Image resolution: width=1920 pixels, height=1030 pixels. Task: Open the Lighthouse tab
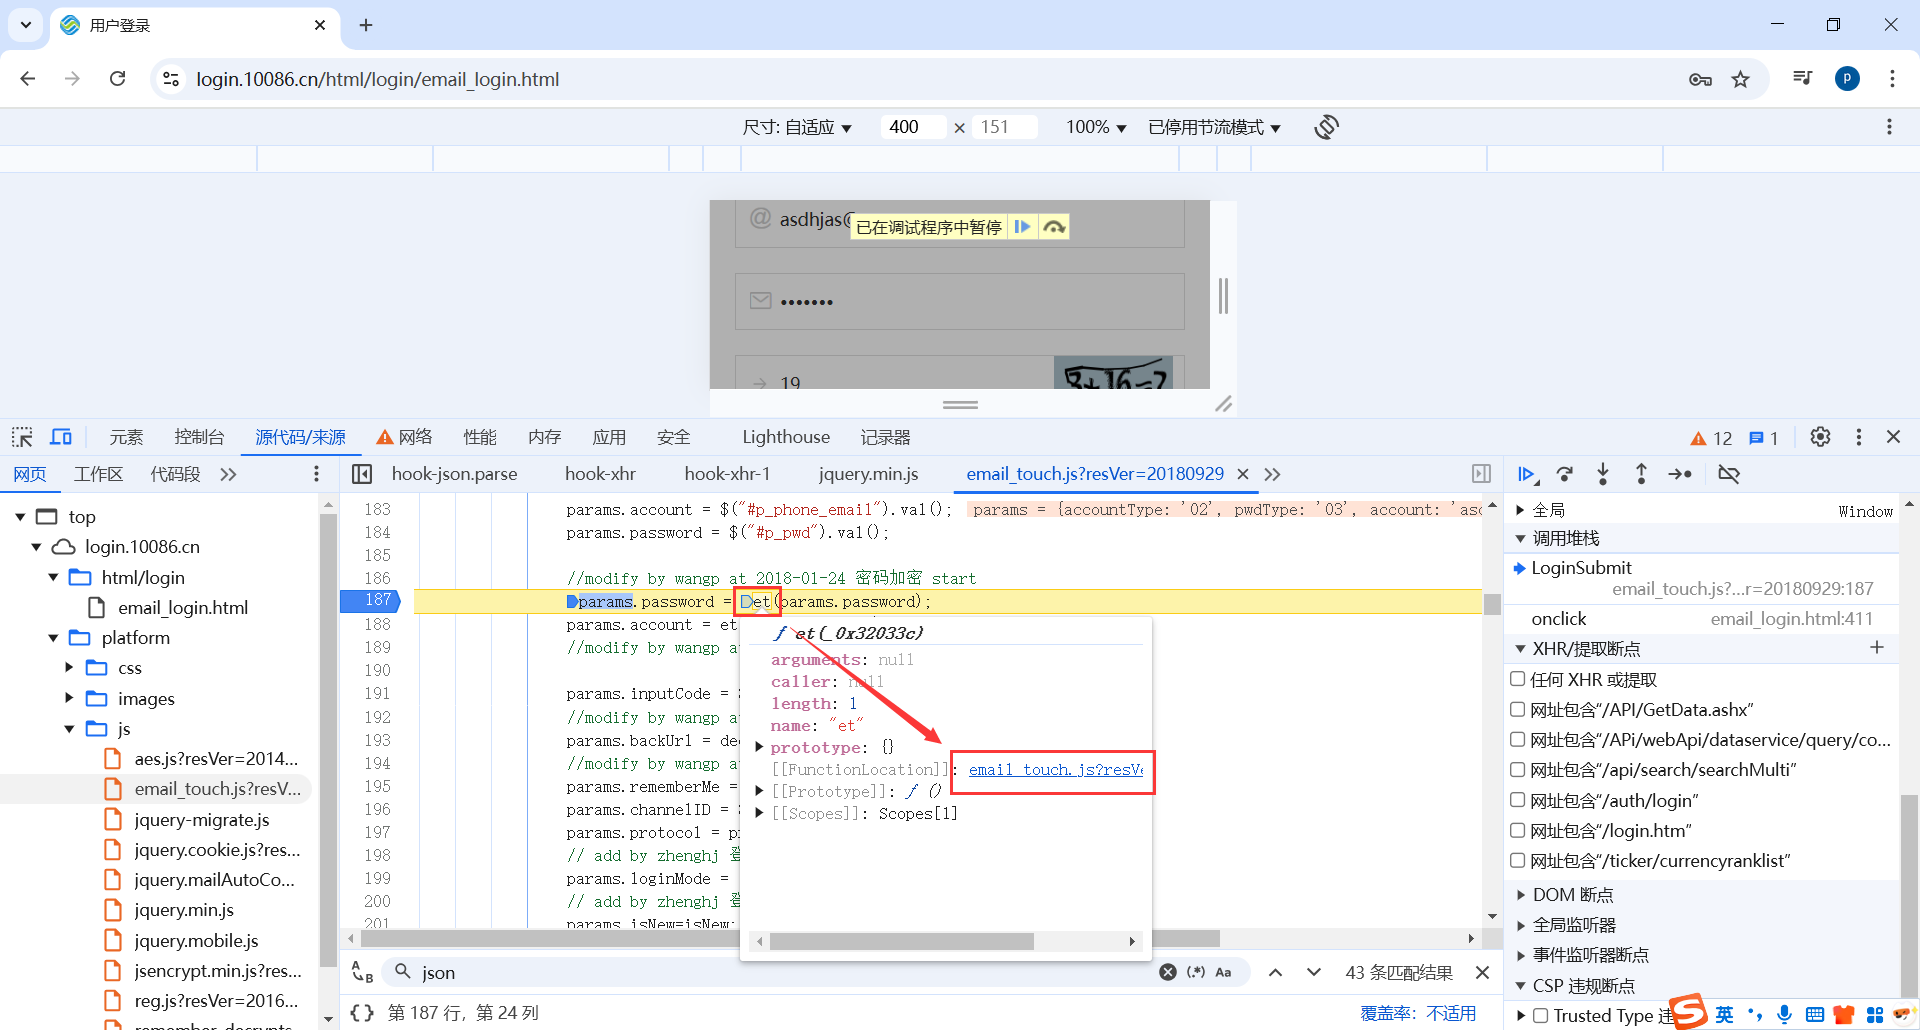coord(786,437)
